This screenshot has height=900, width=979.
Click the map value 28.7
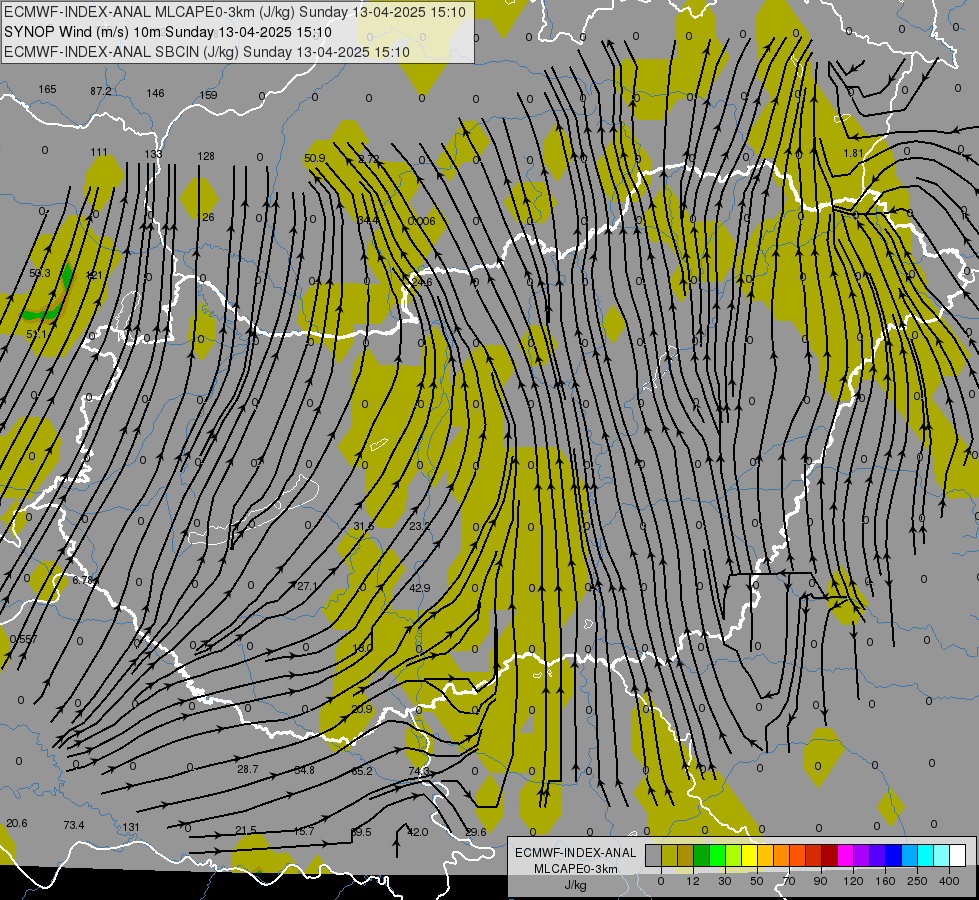[248, 769]
